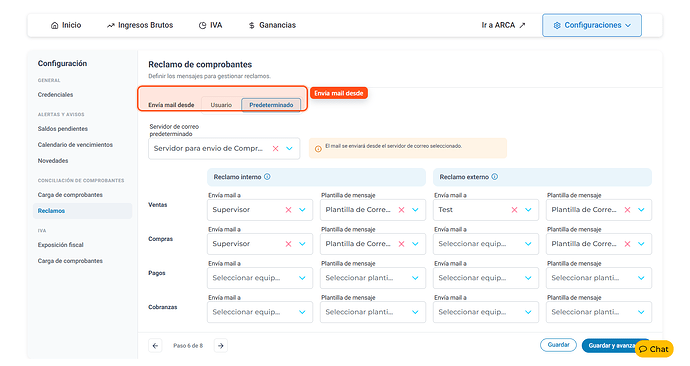Go to previous step with back arrow
Image resolution: width=690 pixels, height=366 pixels.
pyautogui.click(x=155, y=346)
